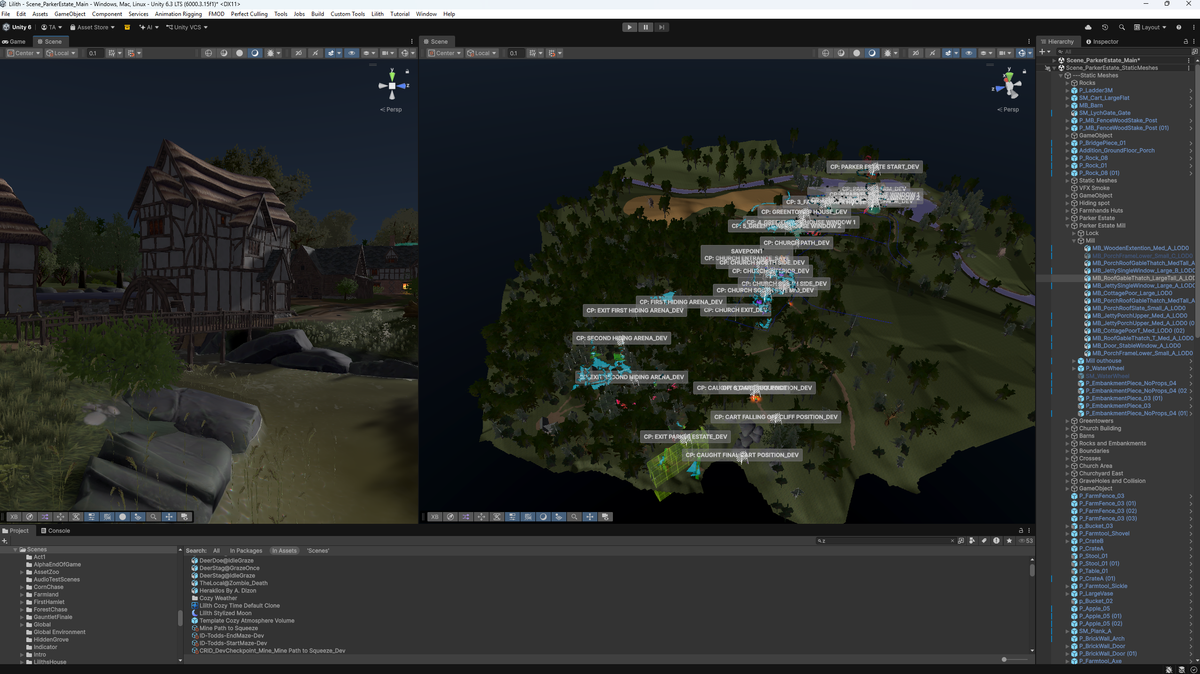Screen dimensions: 1200x674
Task: Open the File menu
Action: (7, 14)
